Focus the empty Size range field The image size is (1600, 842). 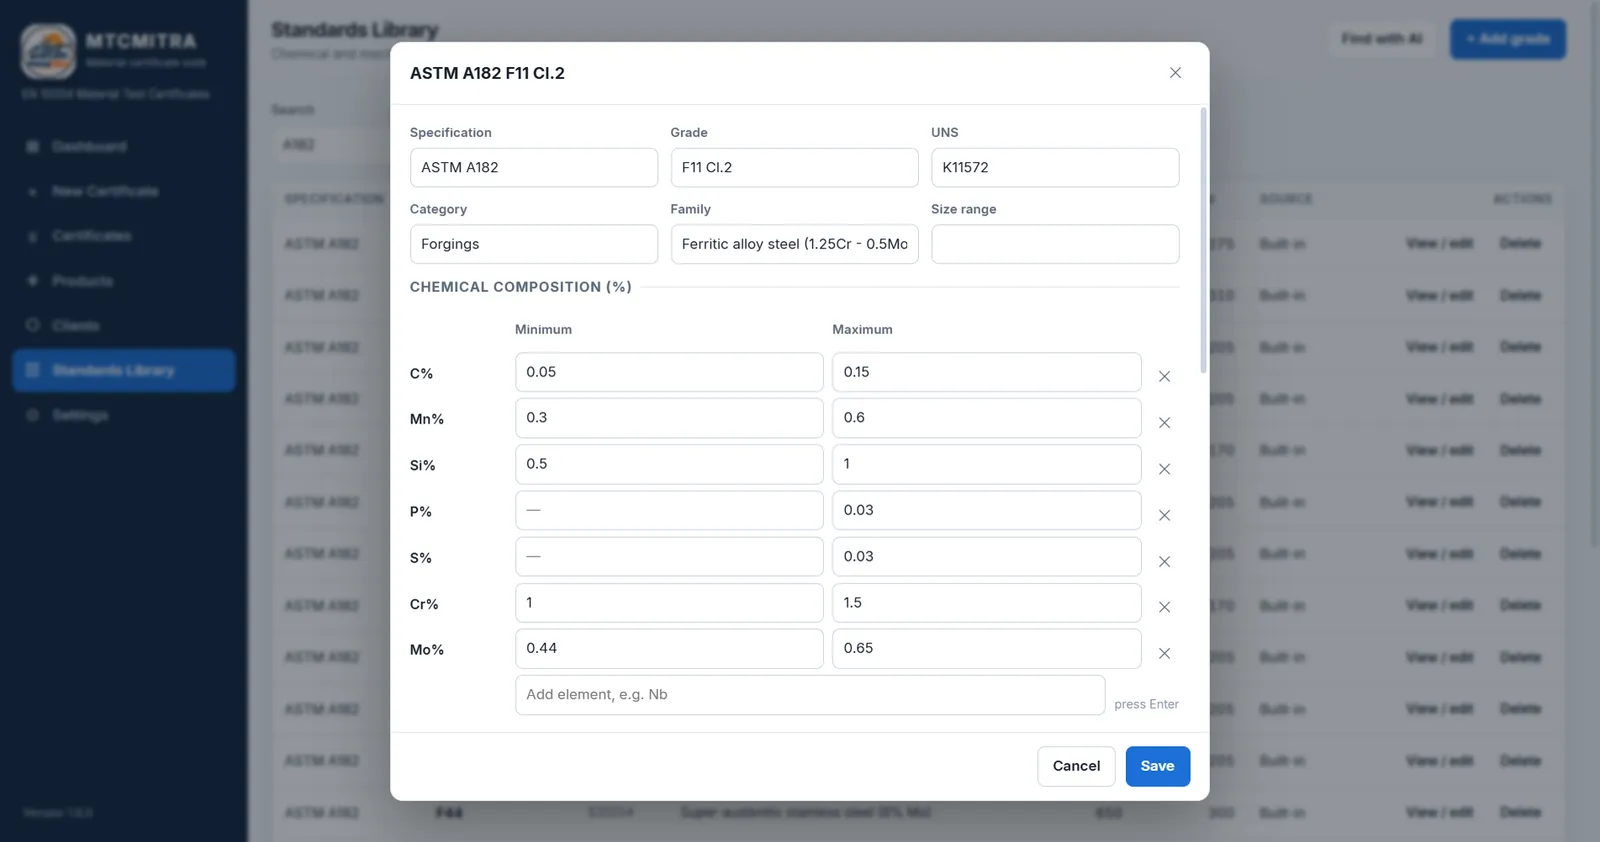[1055, 244]
